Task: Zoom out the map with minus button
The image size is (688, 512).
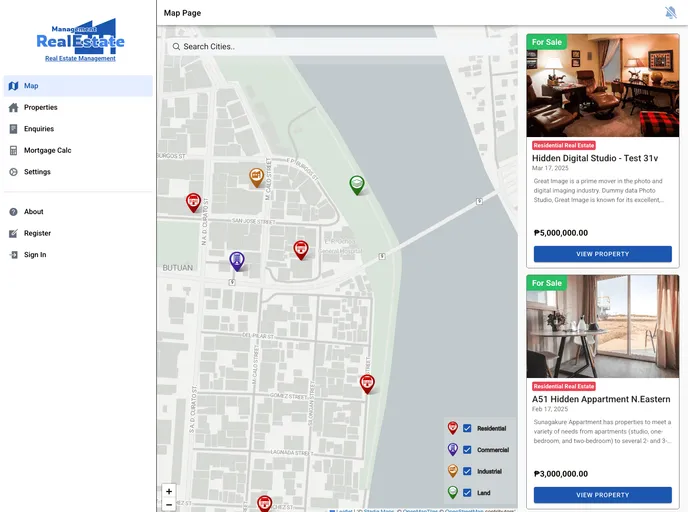Action: click(x=169, y=505)
